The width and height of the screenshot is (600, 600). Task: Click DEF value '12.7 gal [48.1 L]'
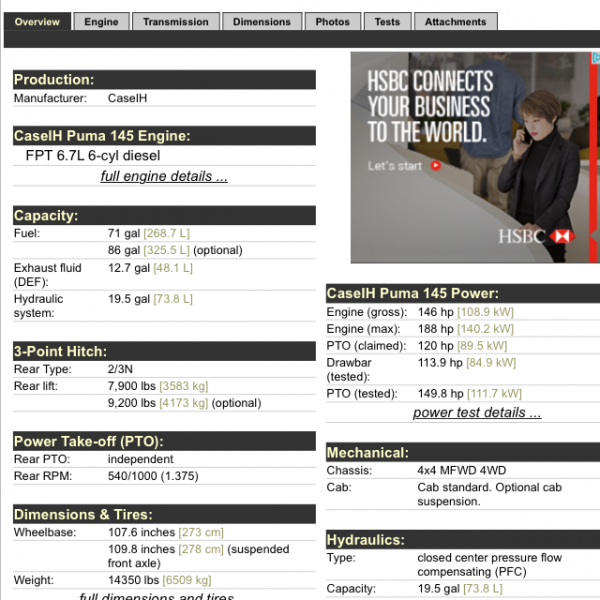(150, 268)
